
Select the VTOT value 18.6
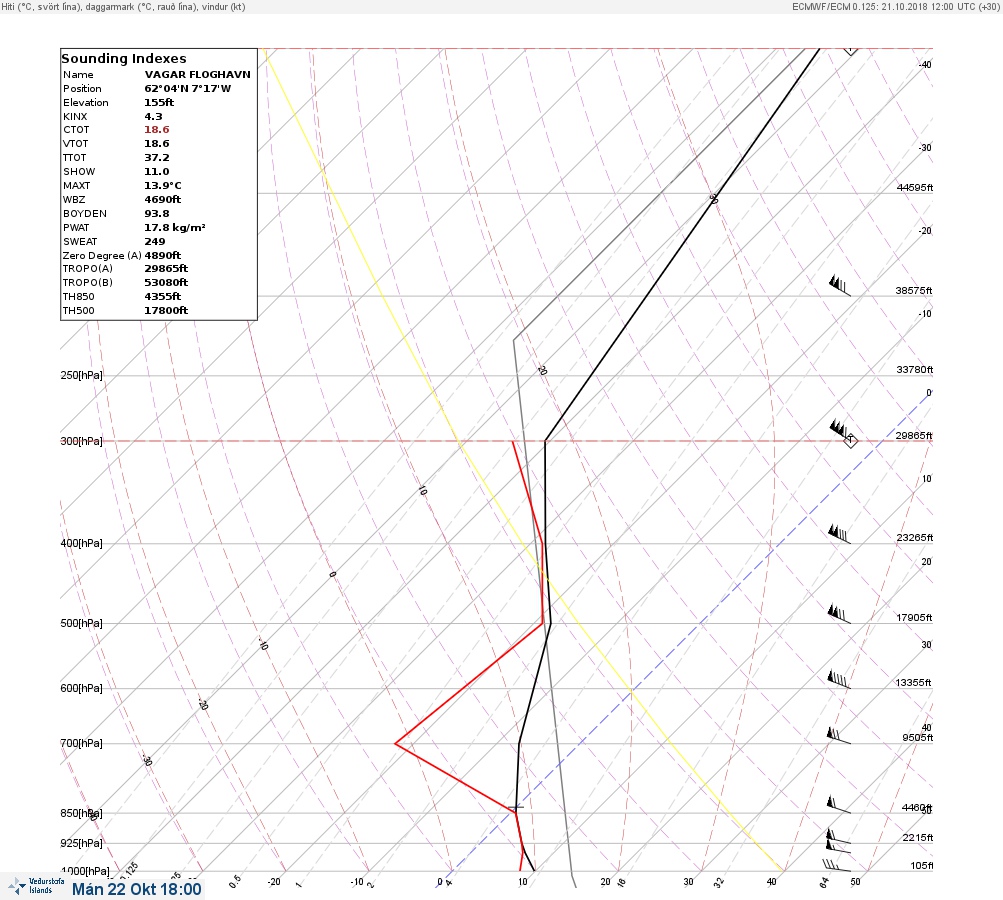click(157, 143)
